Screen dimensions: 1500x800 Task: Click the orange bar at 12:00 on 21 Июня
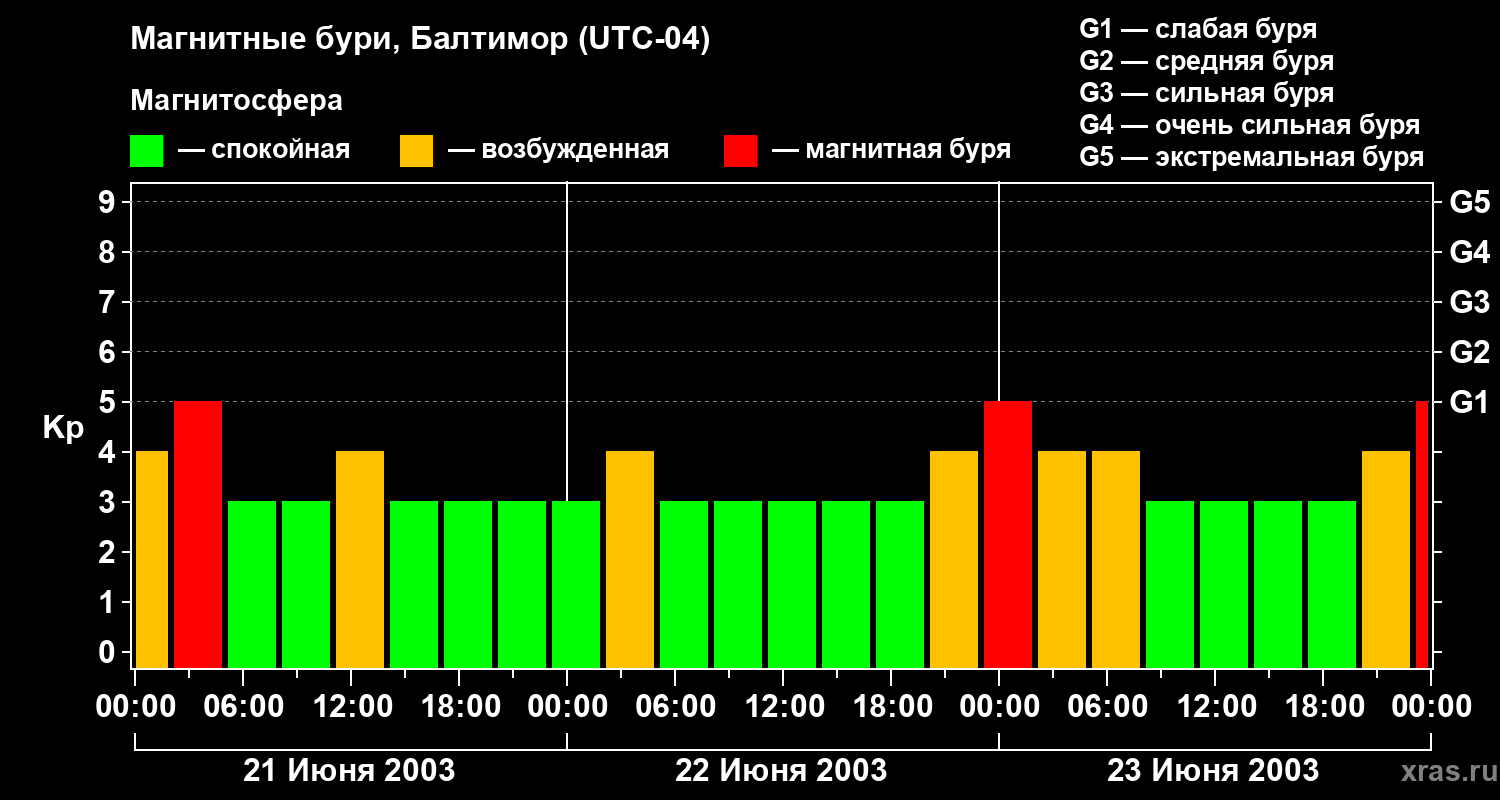click(x=360, y=559)
